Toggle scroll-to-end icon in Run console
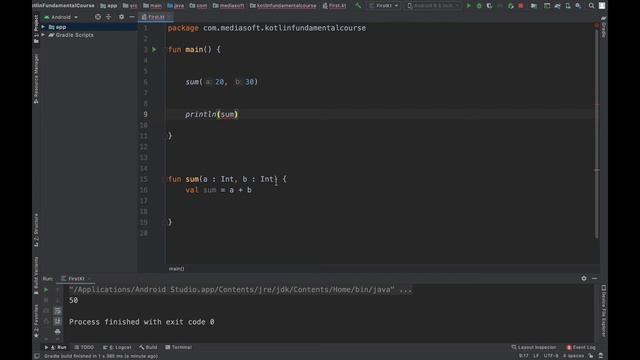This screenshot has height=360, width=640. pos(58,321)
